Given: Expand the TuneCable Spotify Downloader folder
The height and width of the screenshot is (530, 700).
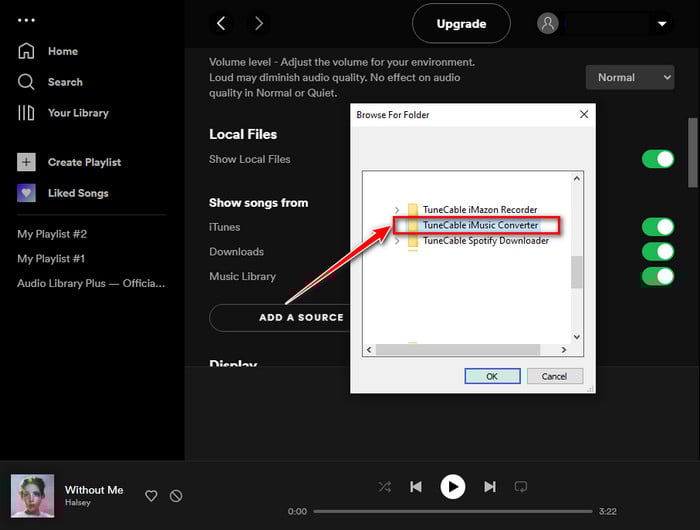Looking at the screenshot, I should pos(397,241).
